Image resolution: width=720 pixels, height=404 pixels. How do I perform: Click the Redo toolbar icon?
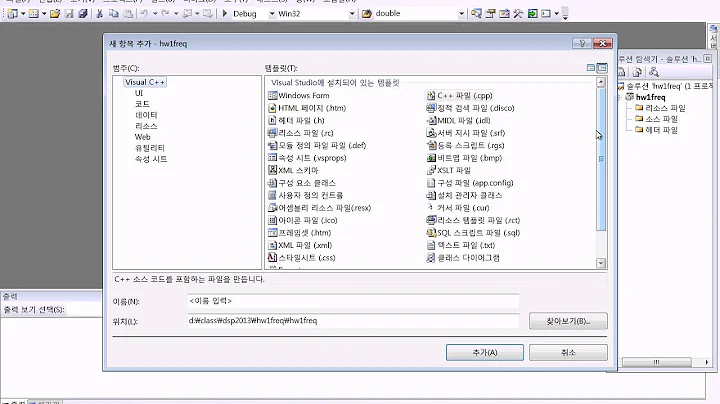[x=165, y=14]
